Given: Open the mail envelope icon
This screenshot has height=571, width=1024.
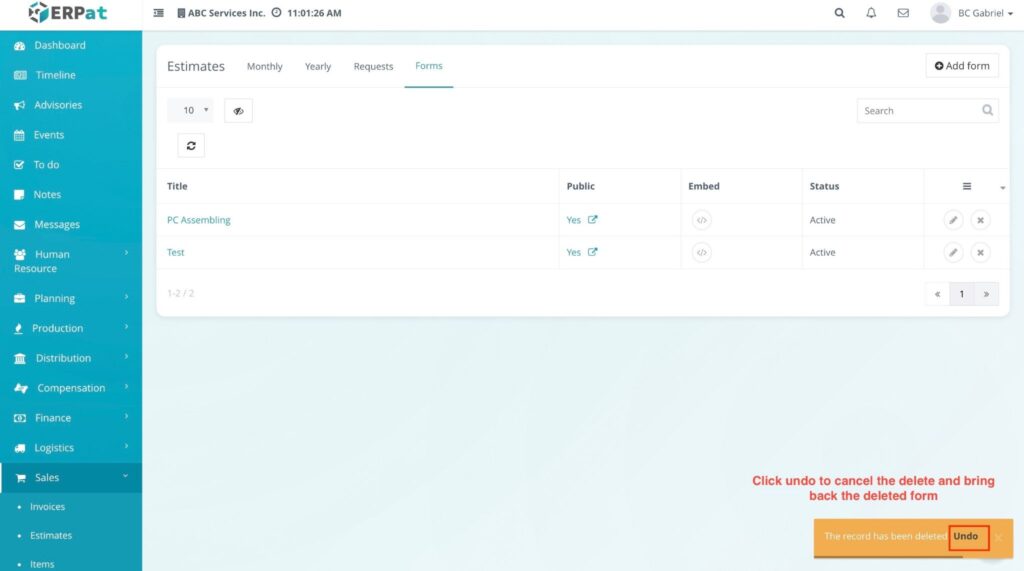Looking at the screenshot, I should point(903,13).
